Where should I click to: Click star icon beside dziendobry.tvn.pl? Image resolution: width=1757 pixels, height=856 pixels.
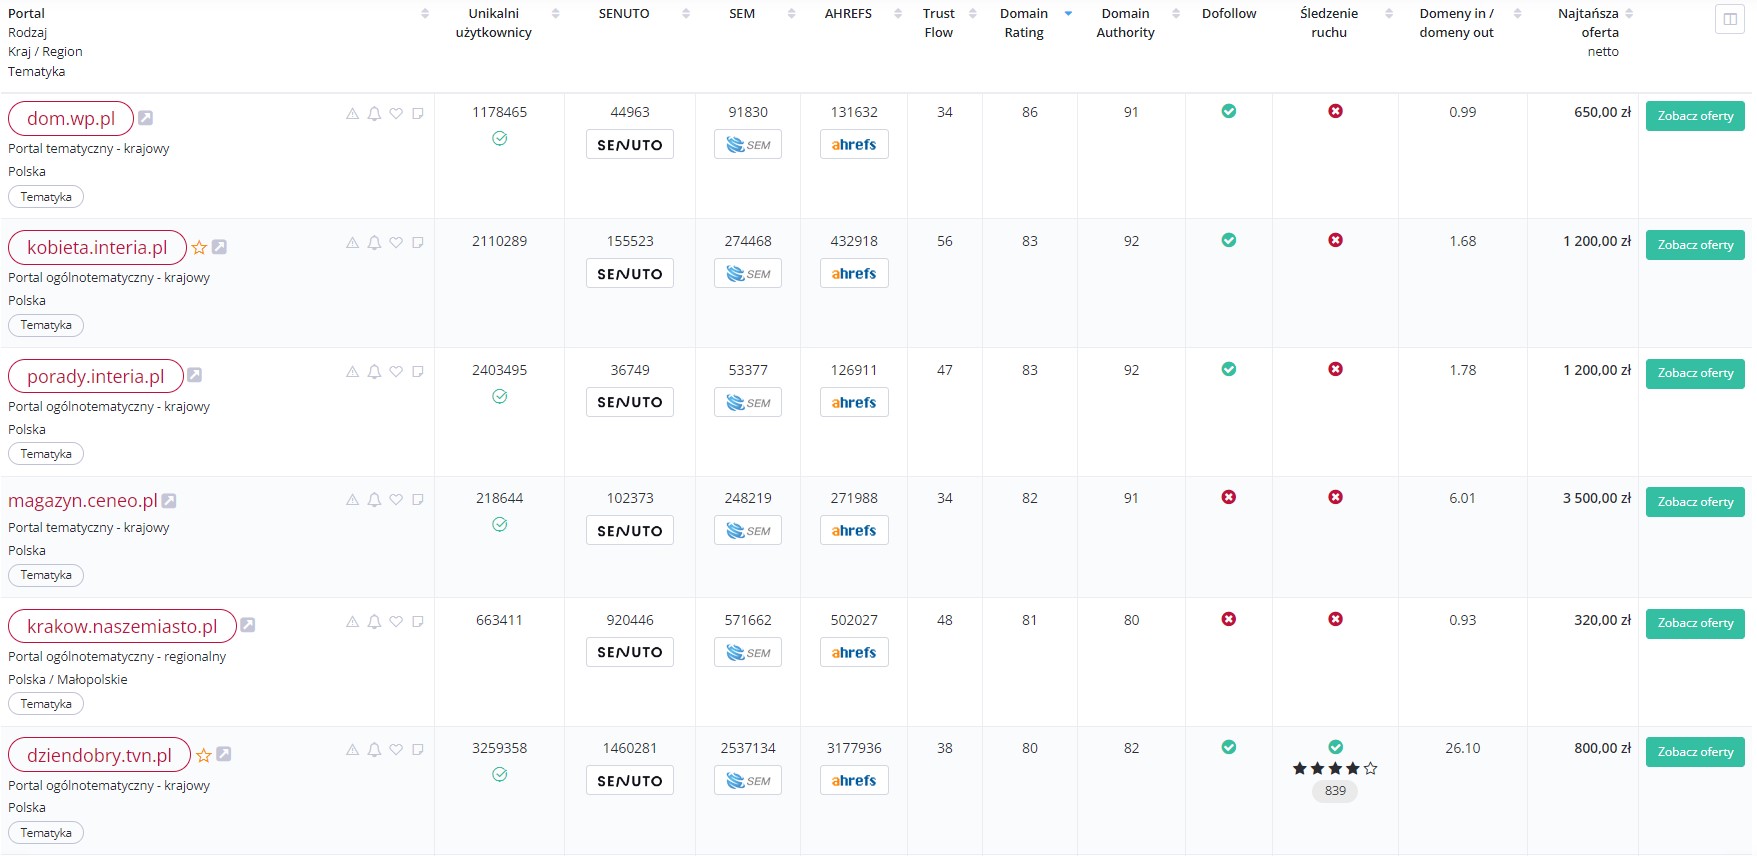pyautogui.click(x=203, y=755)
